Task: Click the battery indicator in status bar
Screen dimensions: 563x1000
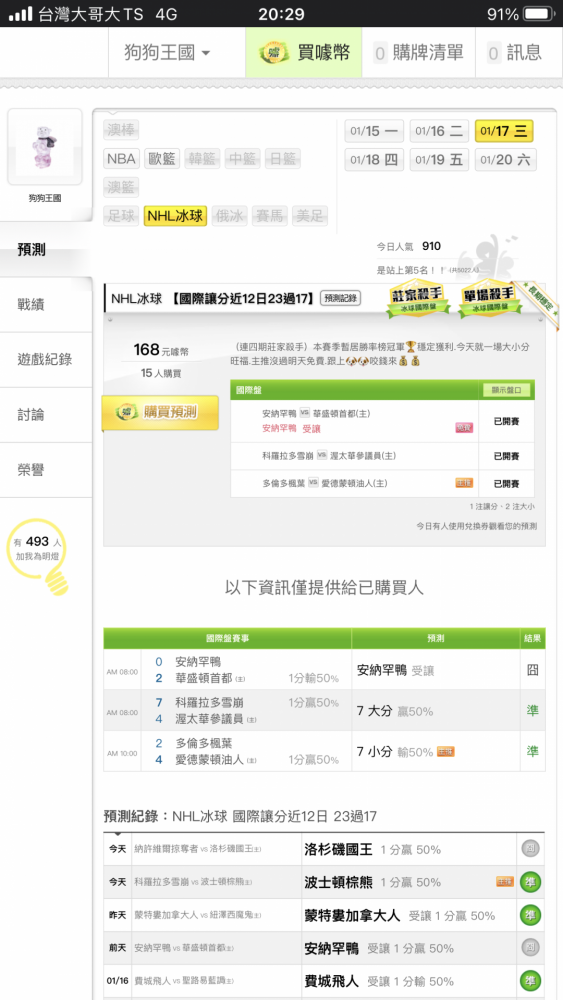Action: 539,14
